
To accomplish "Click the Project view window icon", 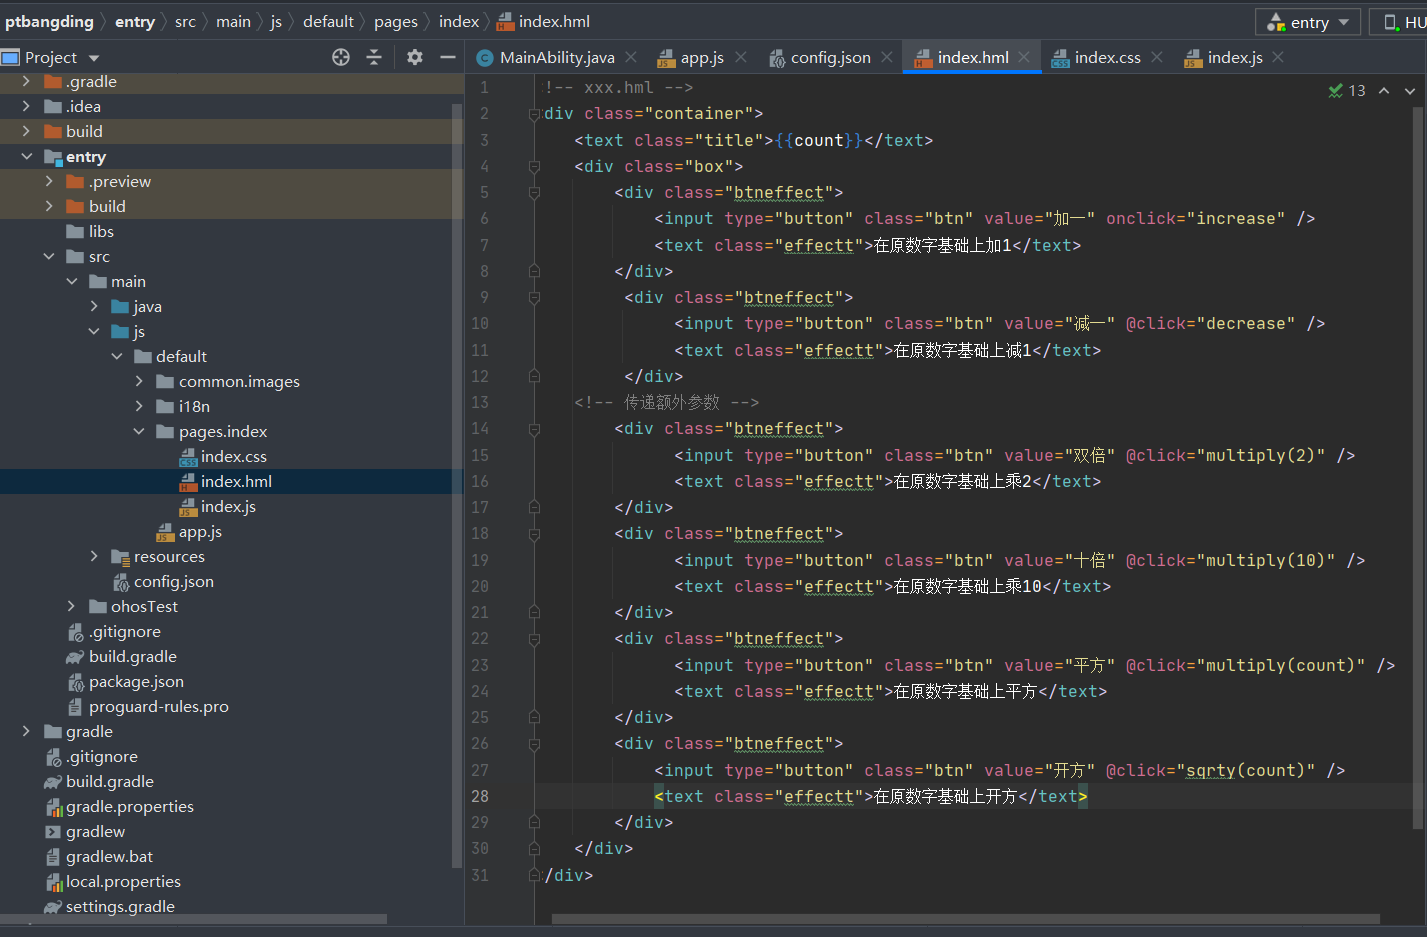I will click(11, 57).
